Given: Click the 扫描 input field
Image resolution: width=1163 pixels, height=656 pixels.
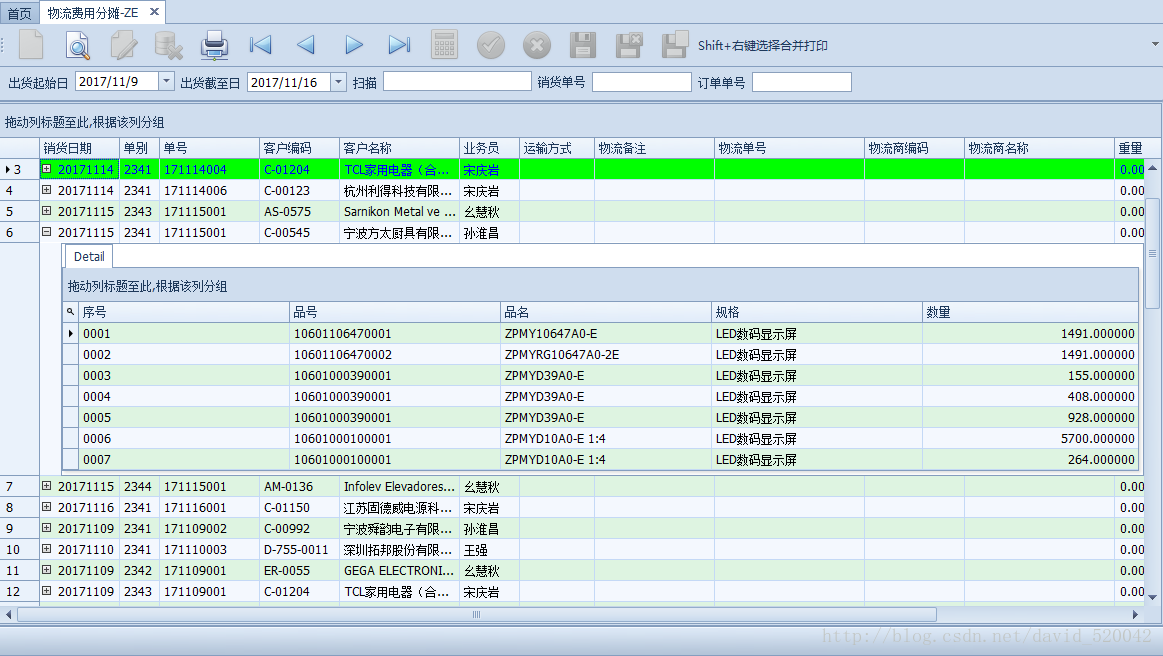Looking at the screenshot, I should click(458, 82).
